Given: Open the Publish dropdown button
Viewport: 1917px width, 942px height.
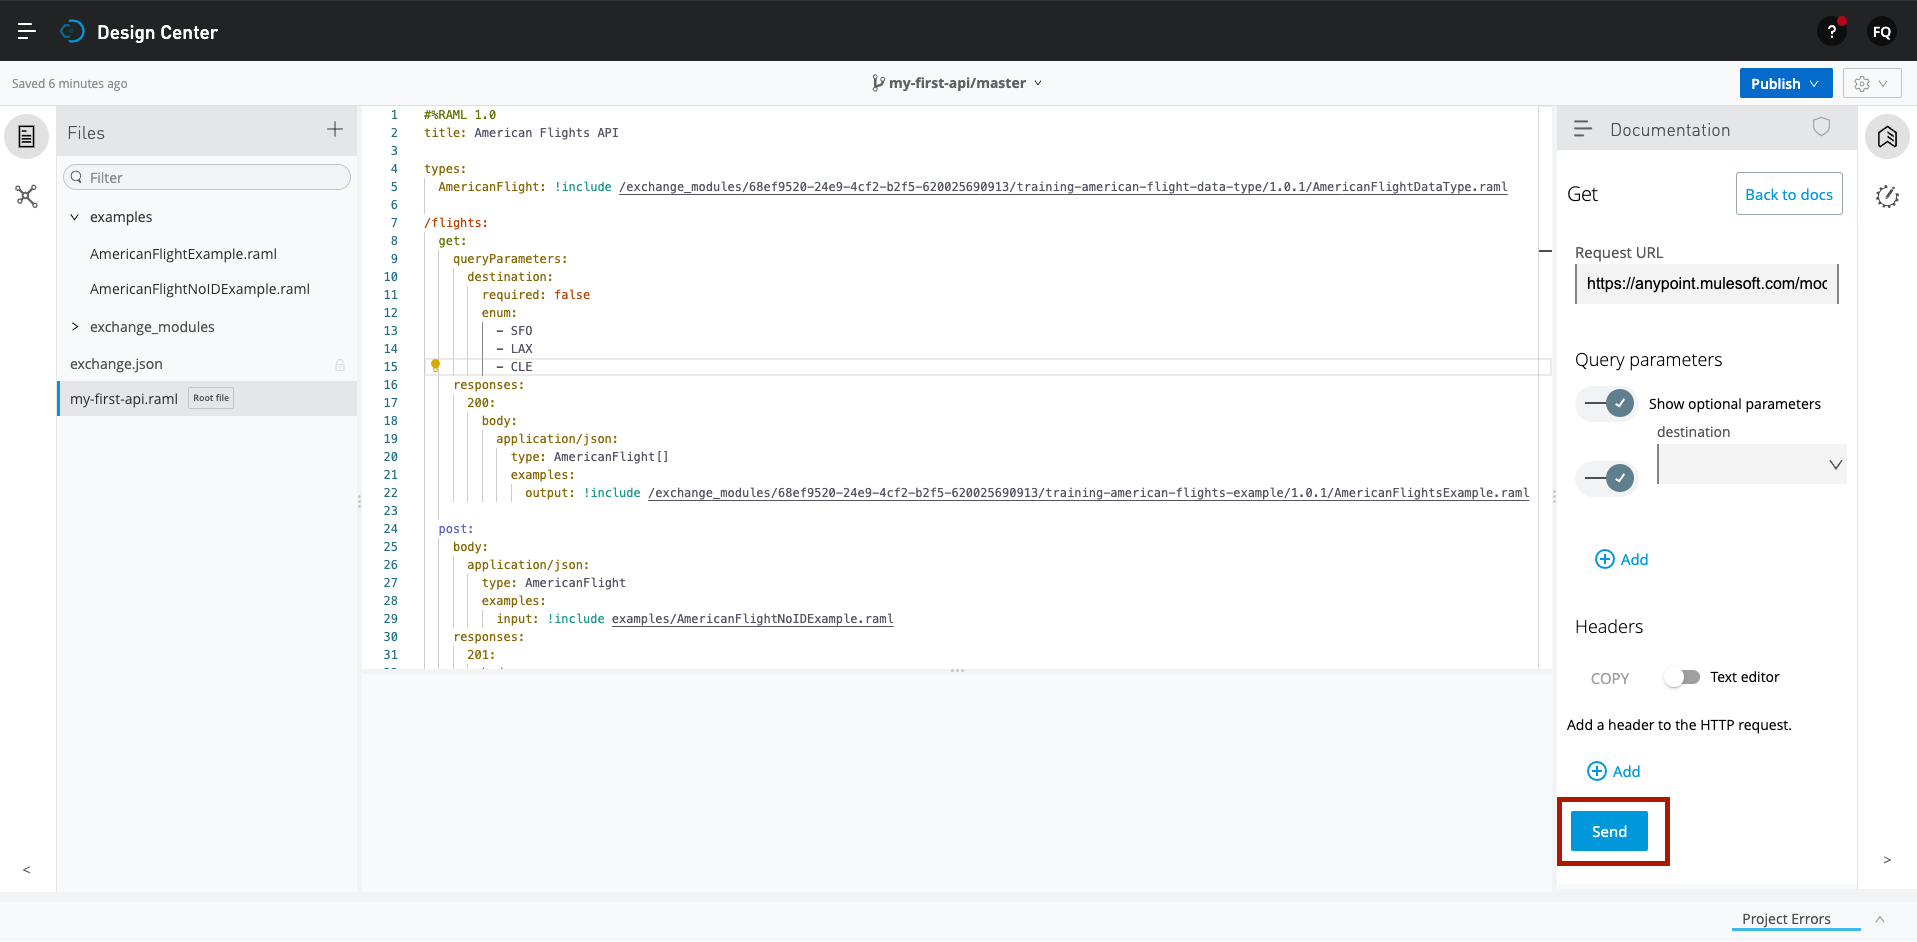Looking at the screenshot, I should click(x=1786, y=83).
